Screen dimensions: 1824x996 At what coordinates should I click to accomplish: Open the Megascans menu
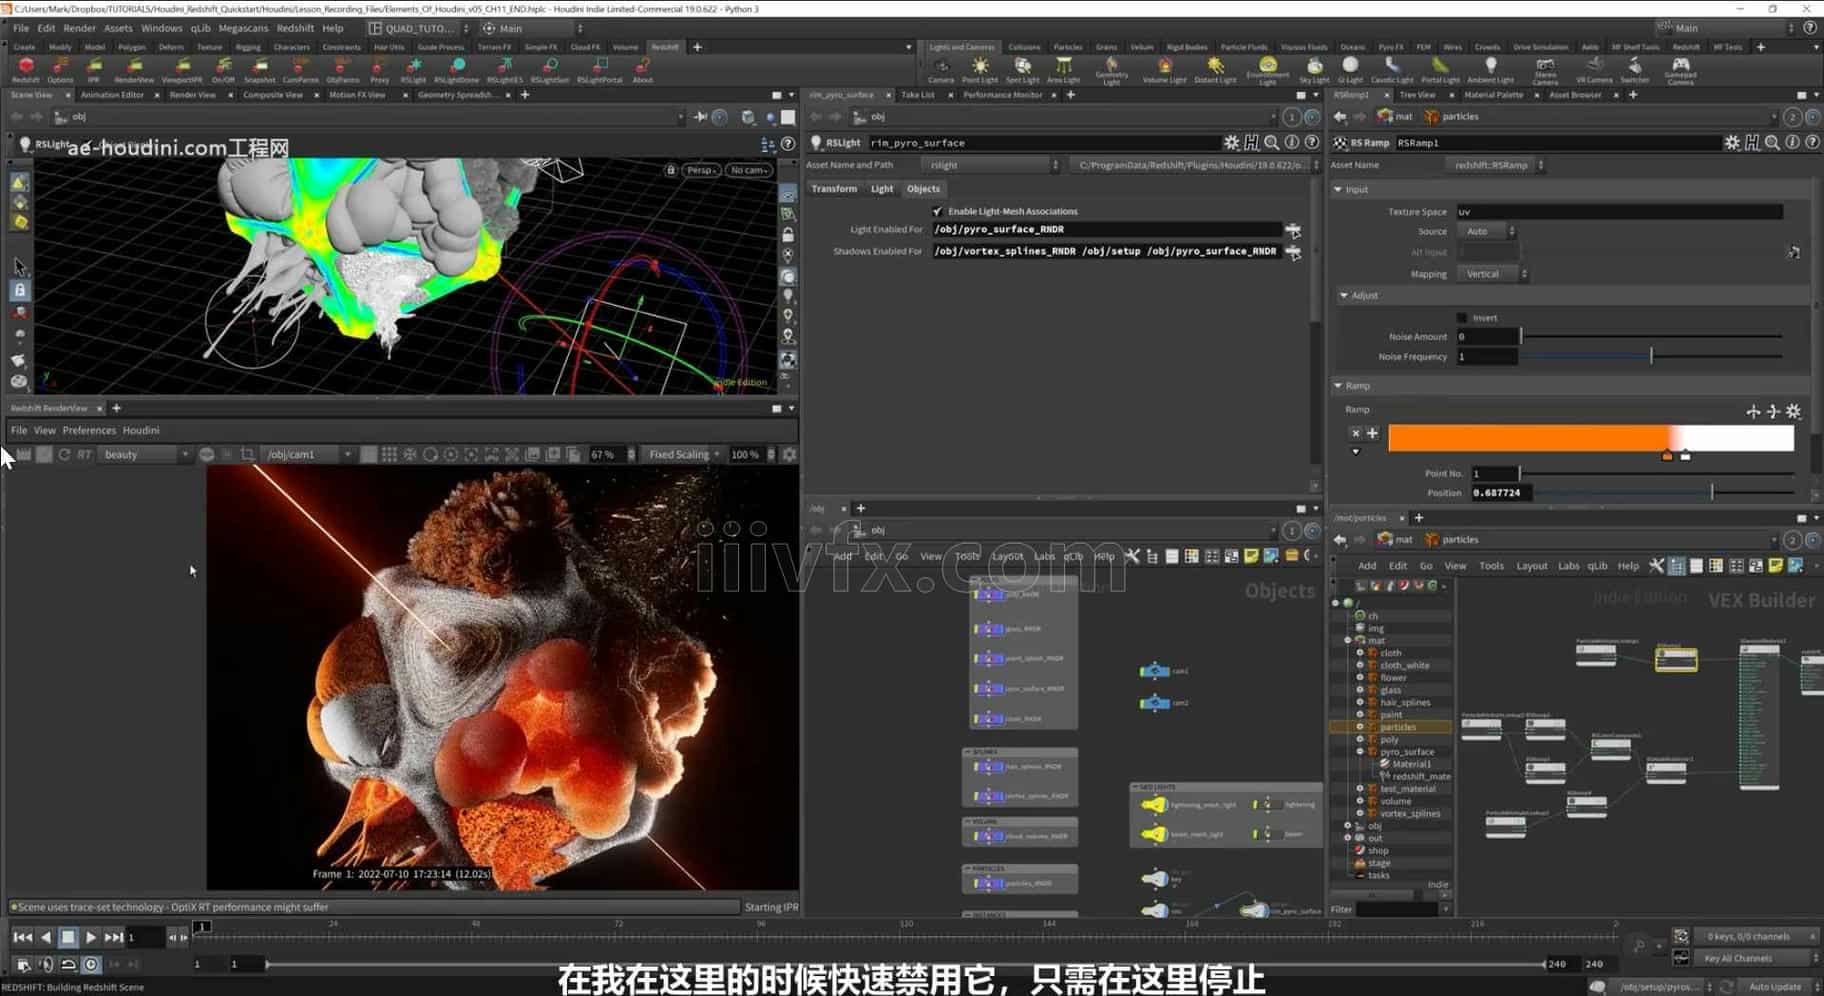tap(243, 28)
